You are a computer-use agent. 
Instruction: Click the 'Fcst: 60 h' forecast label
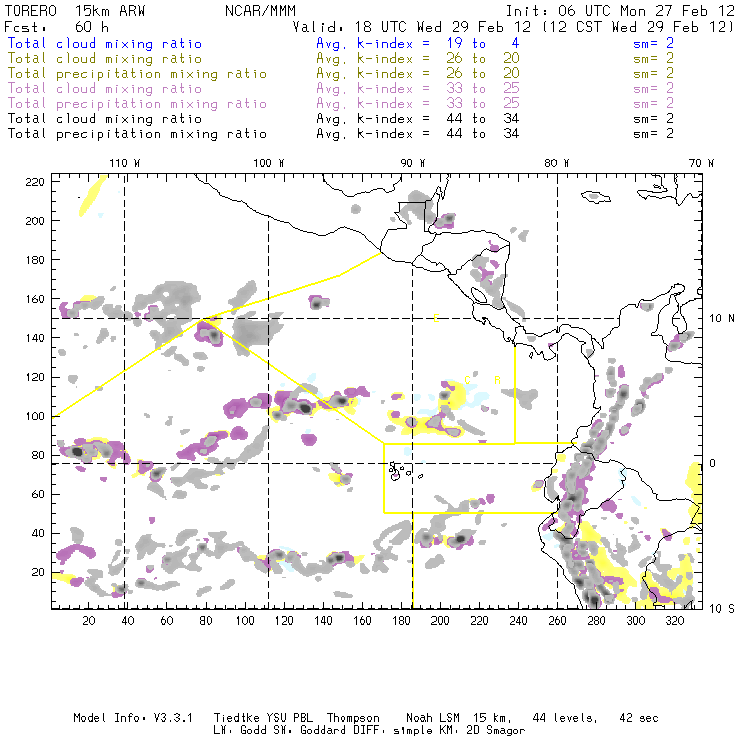click(56, 27)
